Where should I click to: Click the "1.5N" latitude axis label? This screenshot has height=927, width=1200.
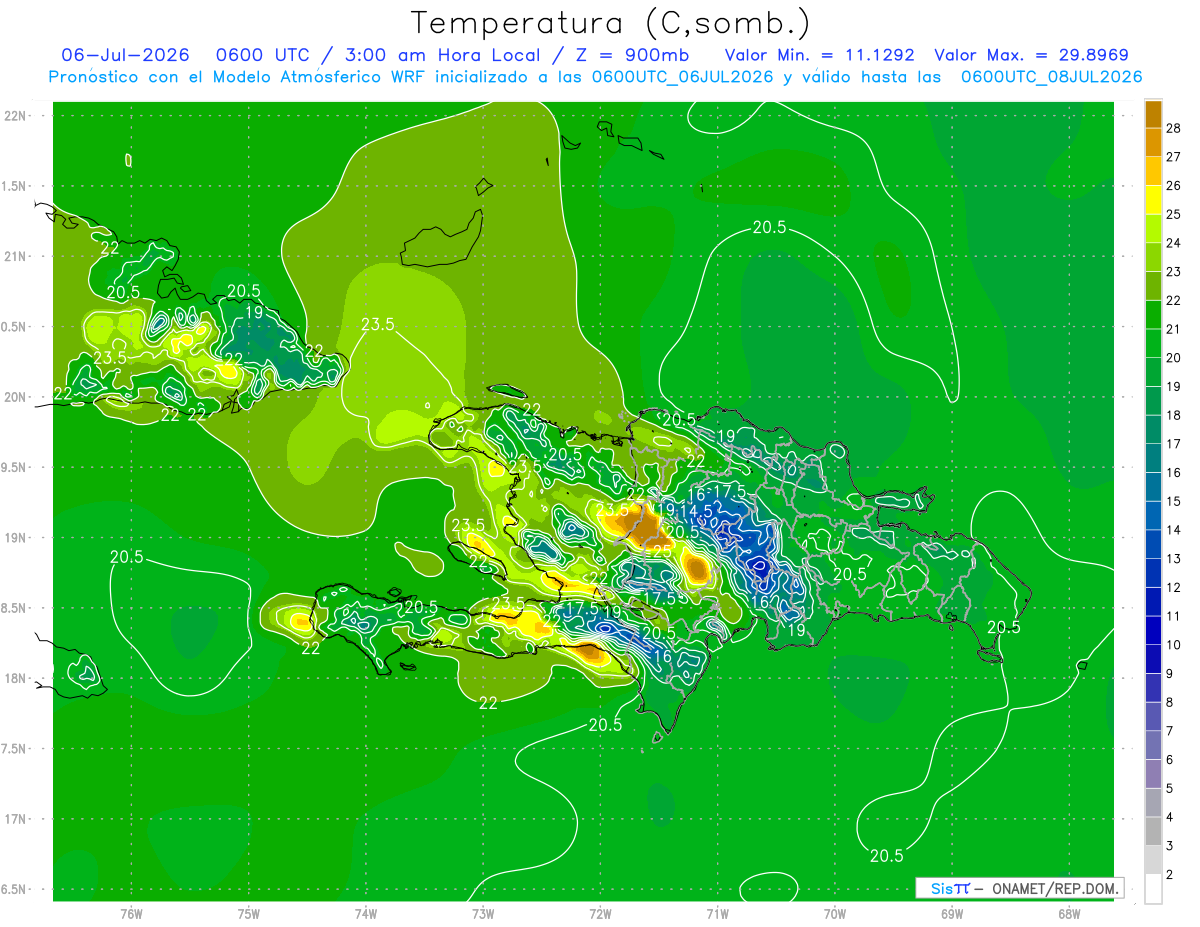pyautogui.click(x=16, y=186)
